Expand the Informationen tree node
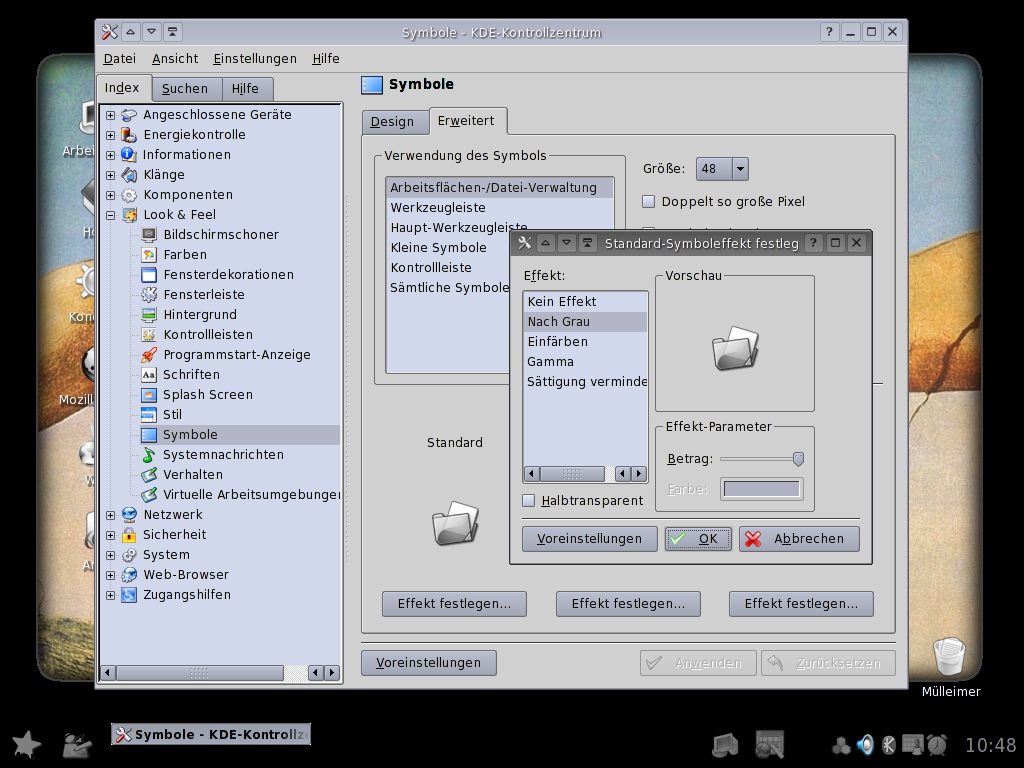The image size is (1024, 768). [x=110, y=155]
